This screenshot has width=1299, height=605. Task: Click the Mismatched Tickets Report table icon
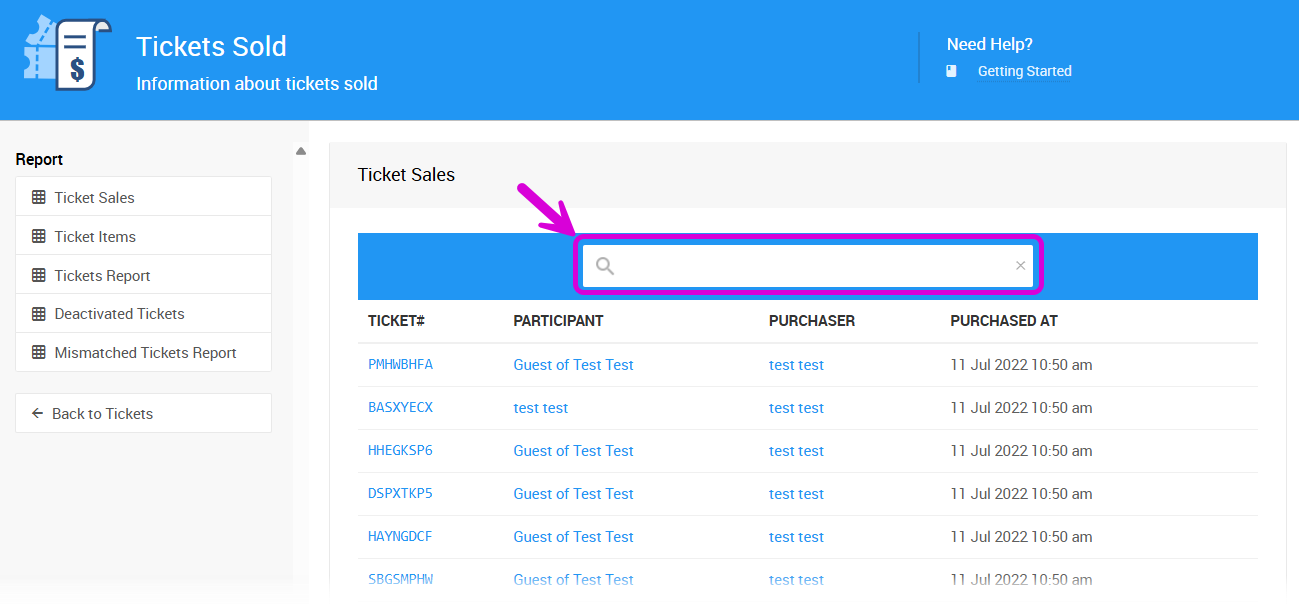pyautogui.click(x=39, y=353)
